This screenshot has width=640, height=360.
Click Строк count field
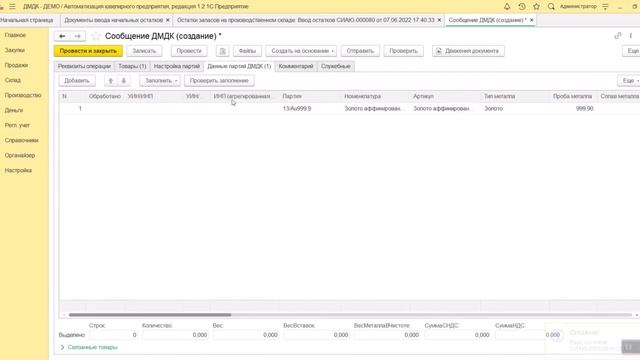point(113,335)
